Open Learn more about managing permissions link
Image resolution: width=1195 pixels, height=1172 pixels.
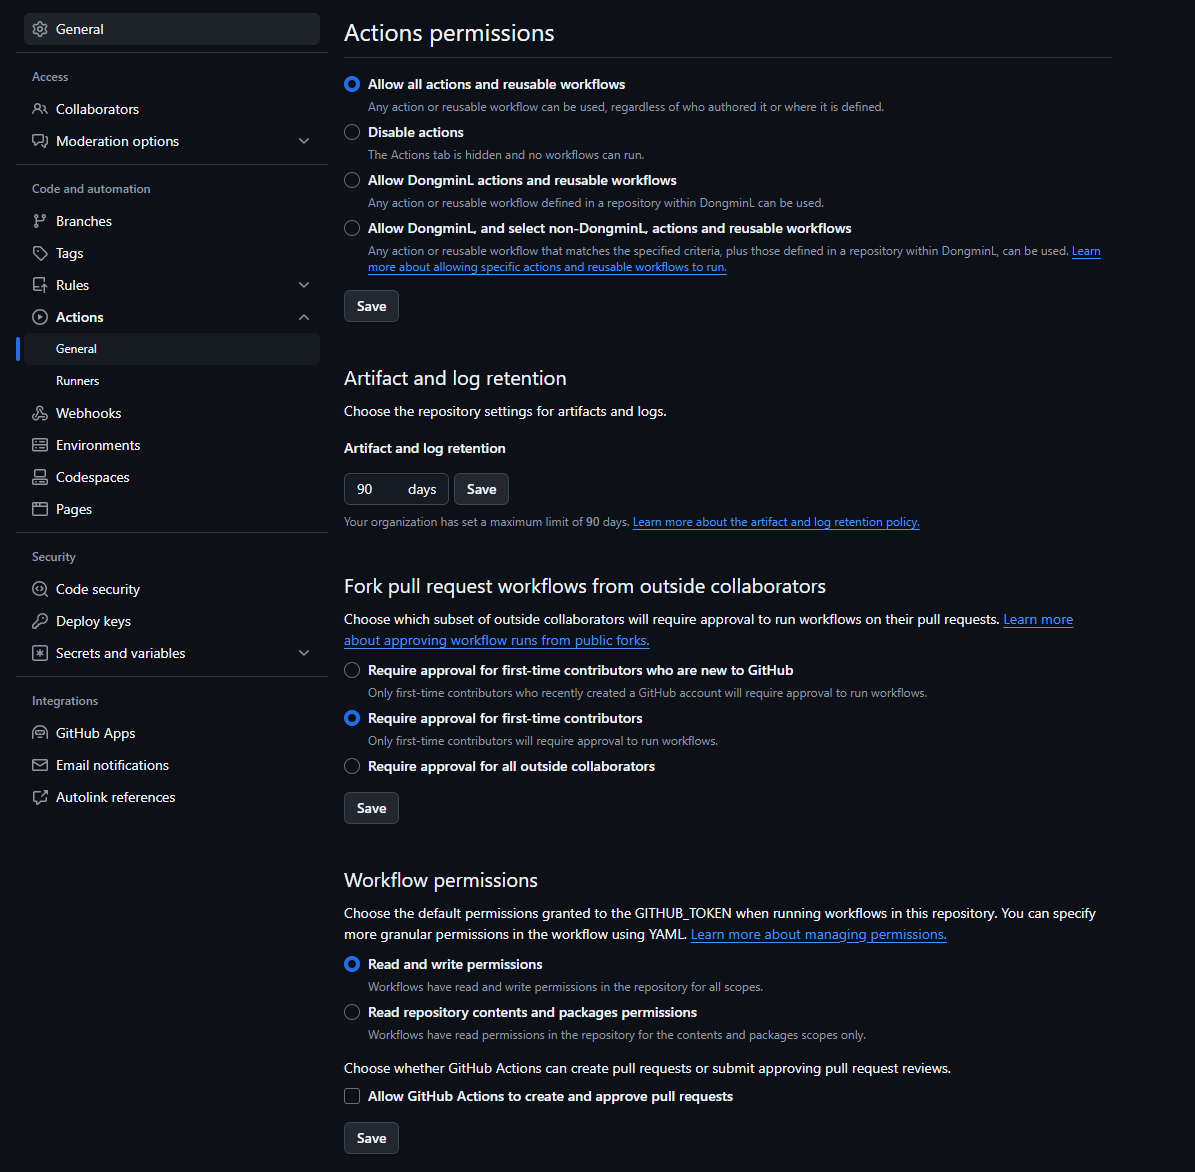pos(818,934)
